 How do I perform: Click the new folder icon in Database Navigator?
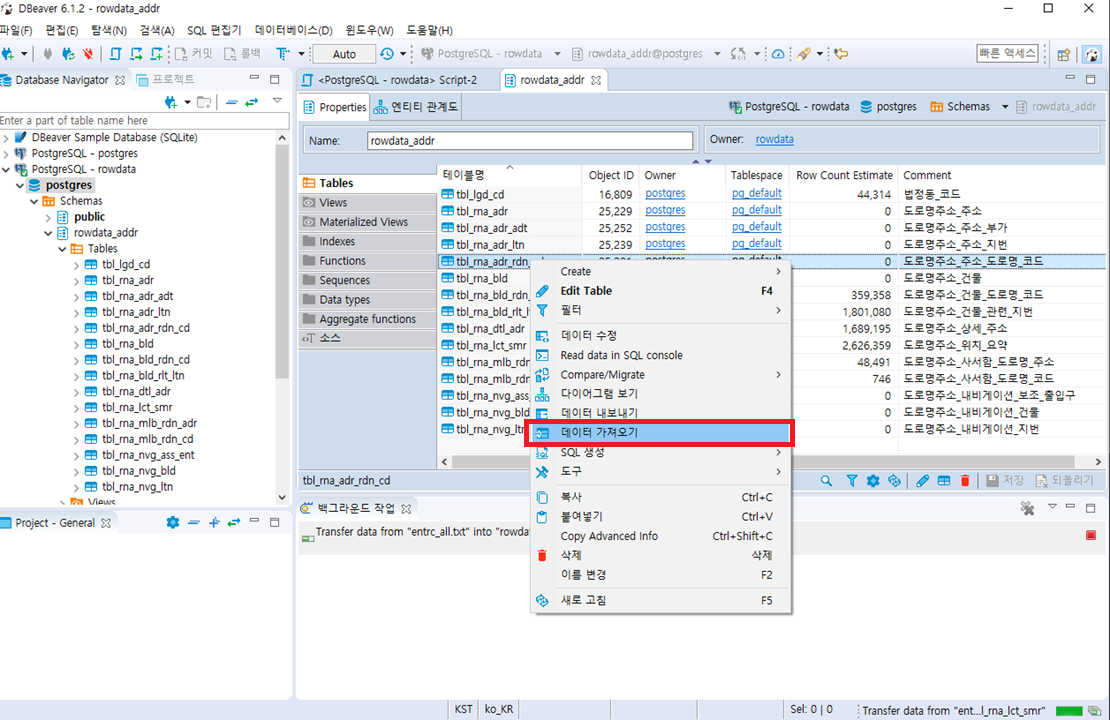(204, 103)
